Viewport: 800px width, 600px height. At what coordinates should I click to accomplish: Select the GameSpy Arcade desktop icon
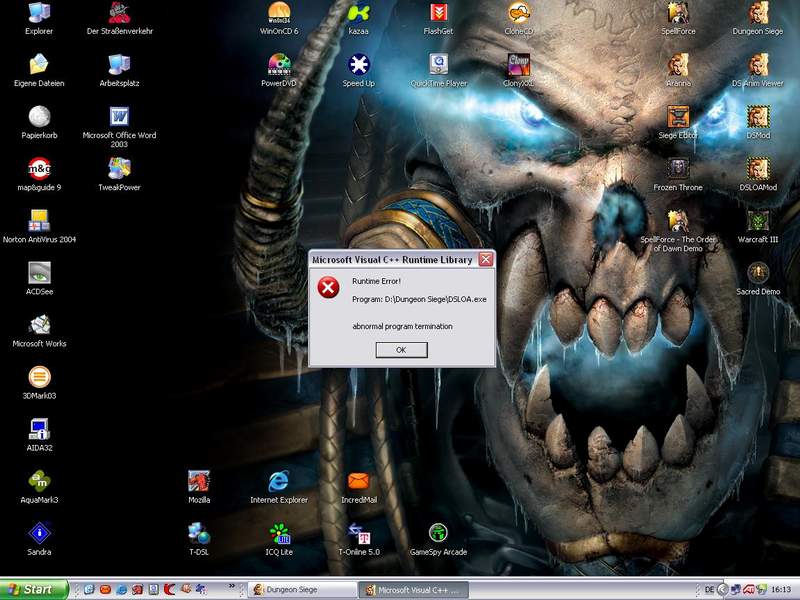[x=438, y=533]
